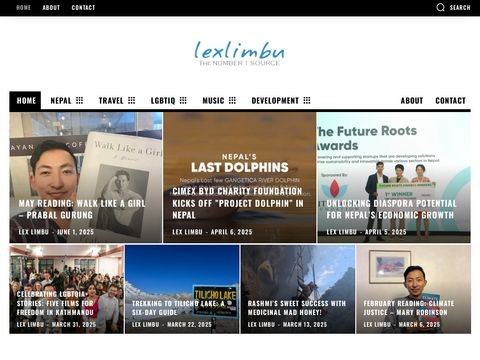Click the date March 13, 2025

coord(305,324)
